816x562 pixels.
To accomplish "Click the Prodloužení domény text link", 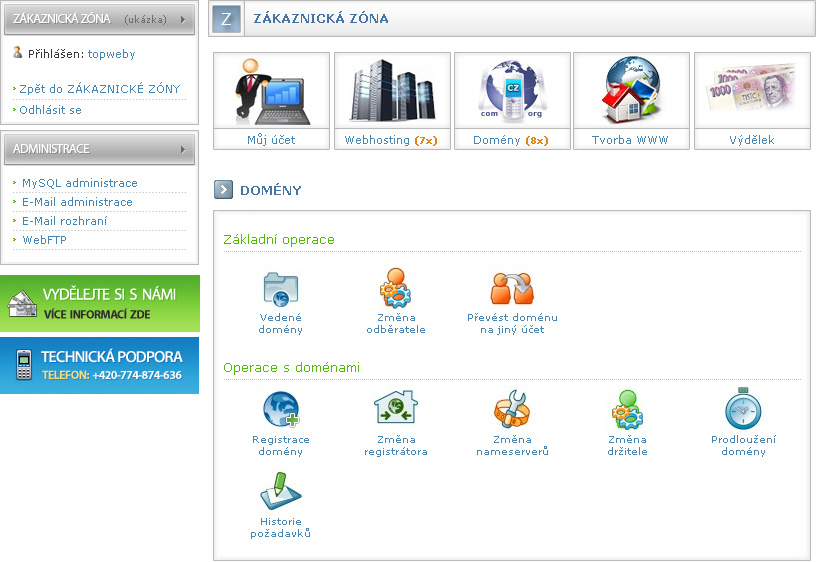I will 743,445.
